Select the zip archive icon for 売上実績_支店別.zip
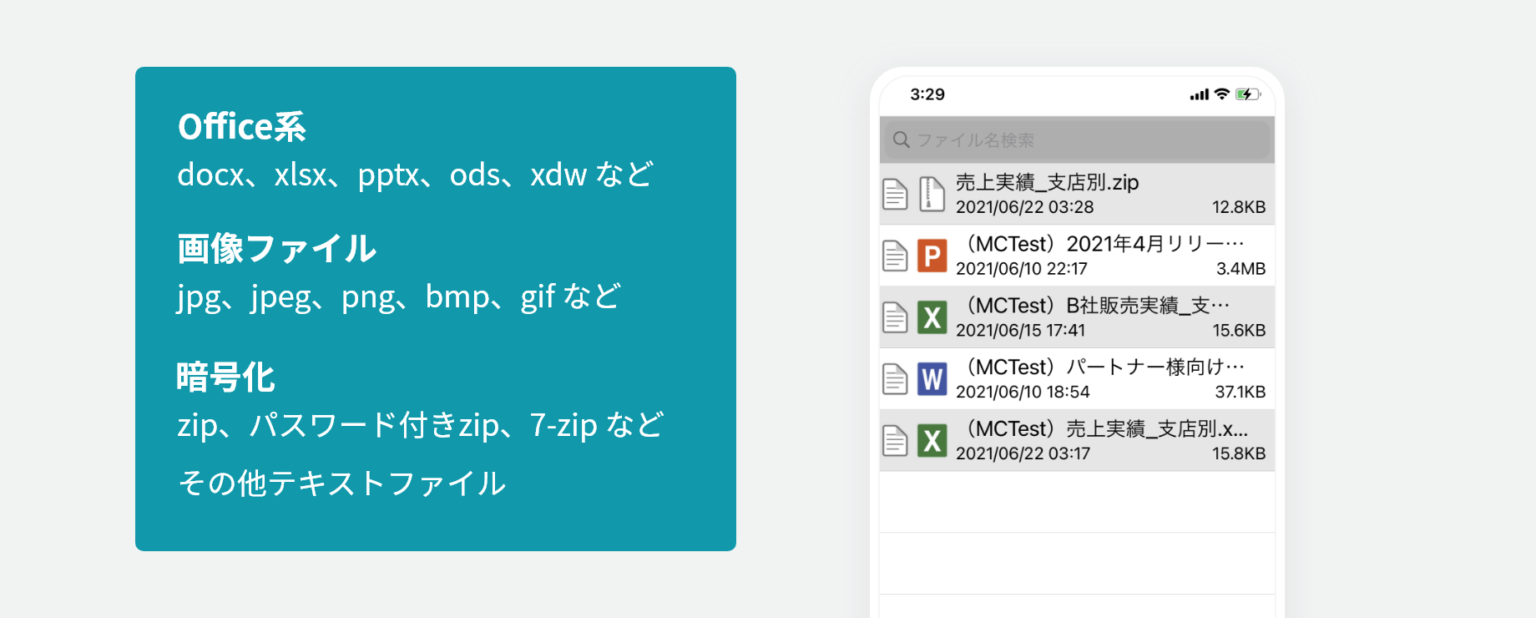1536x618 pixels. pyautogui.click(x=931, y=194)
